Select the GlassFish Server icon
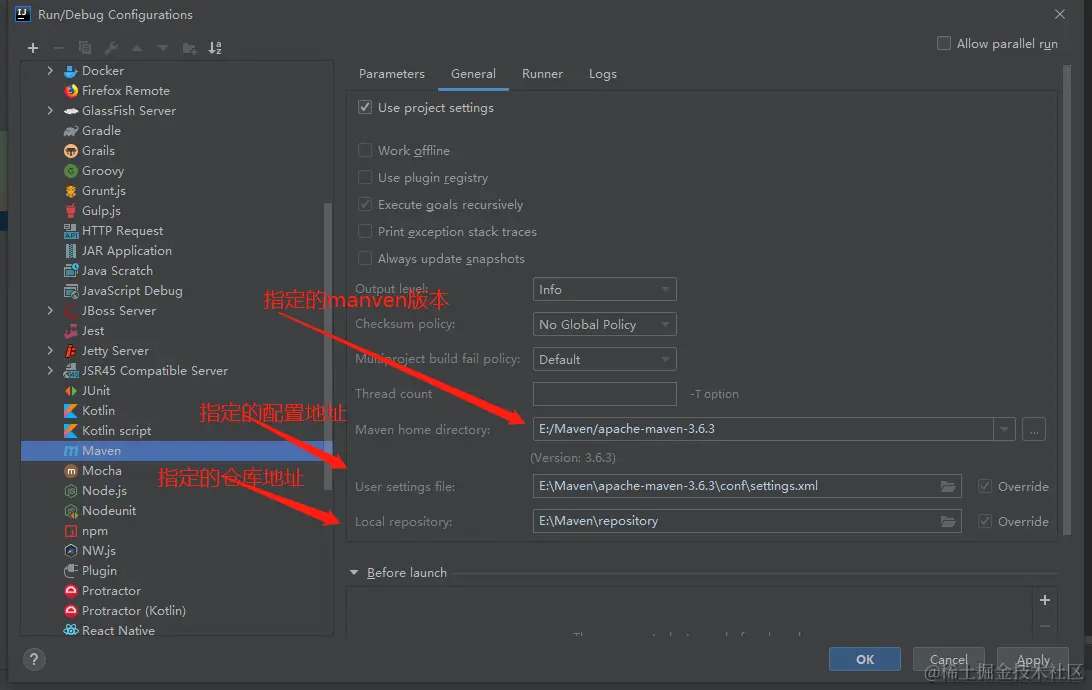 coord(70,111)
